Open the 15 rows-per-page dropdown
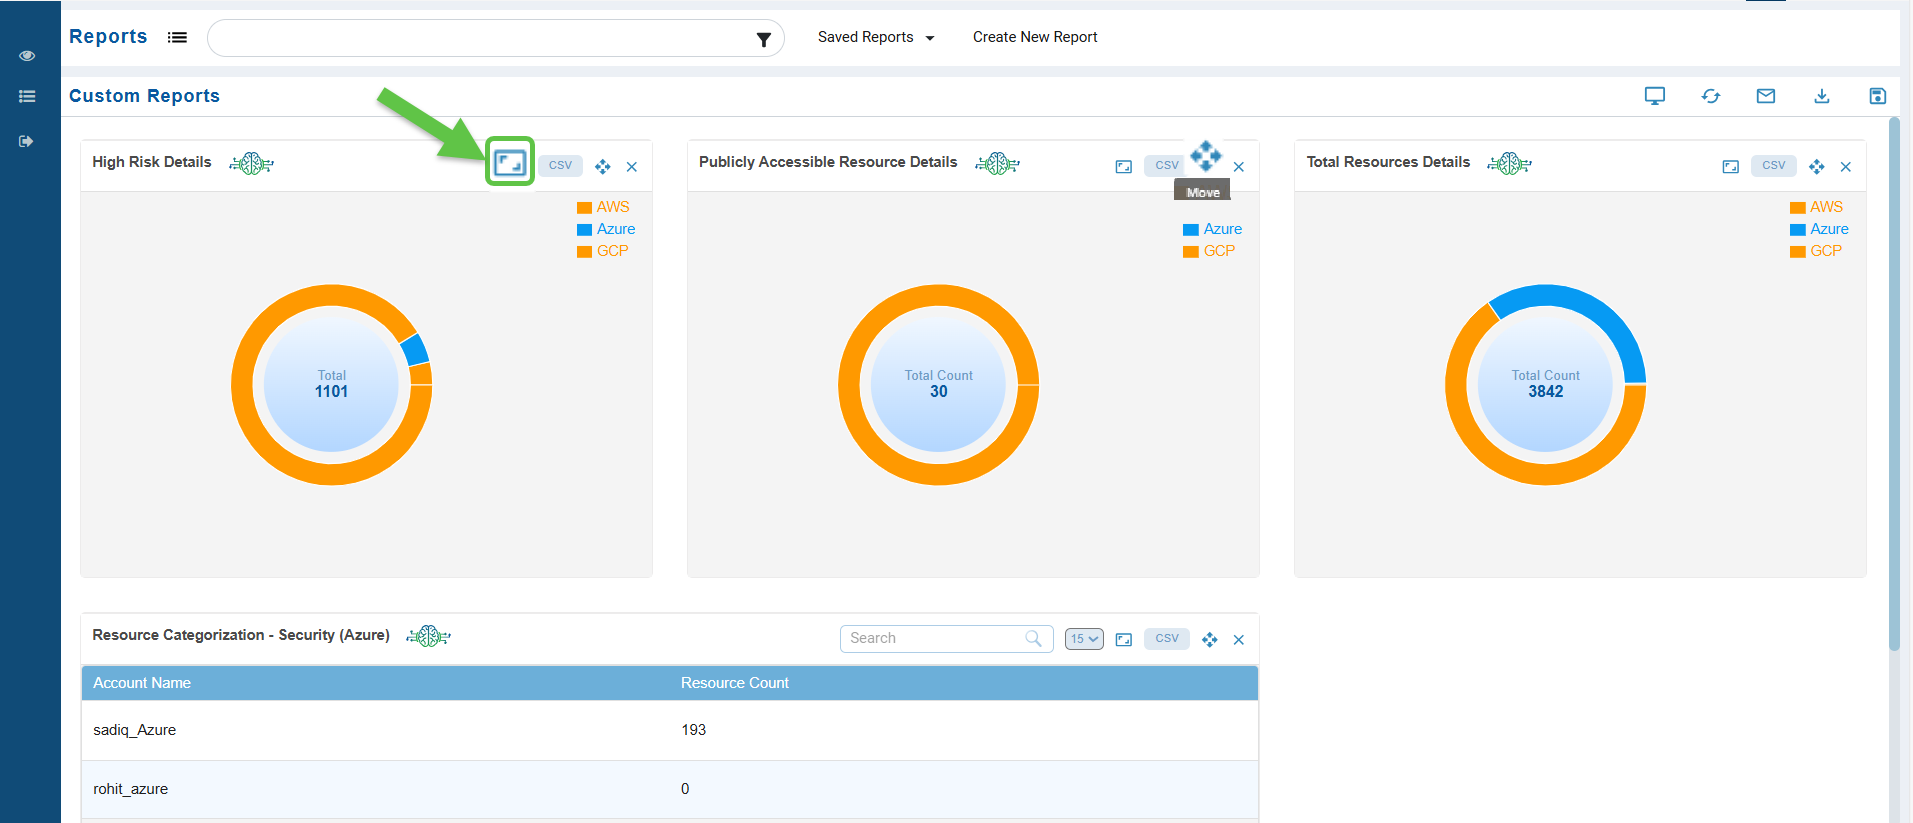Image resolution: width=1913 pixels, height=823 pixels. point(1084,639)
